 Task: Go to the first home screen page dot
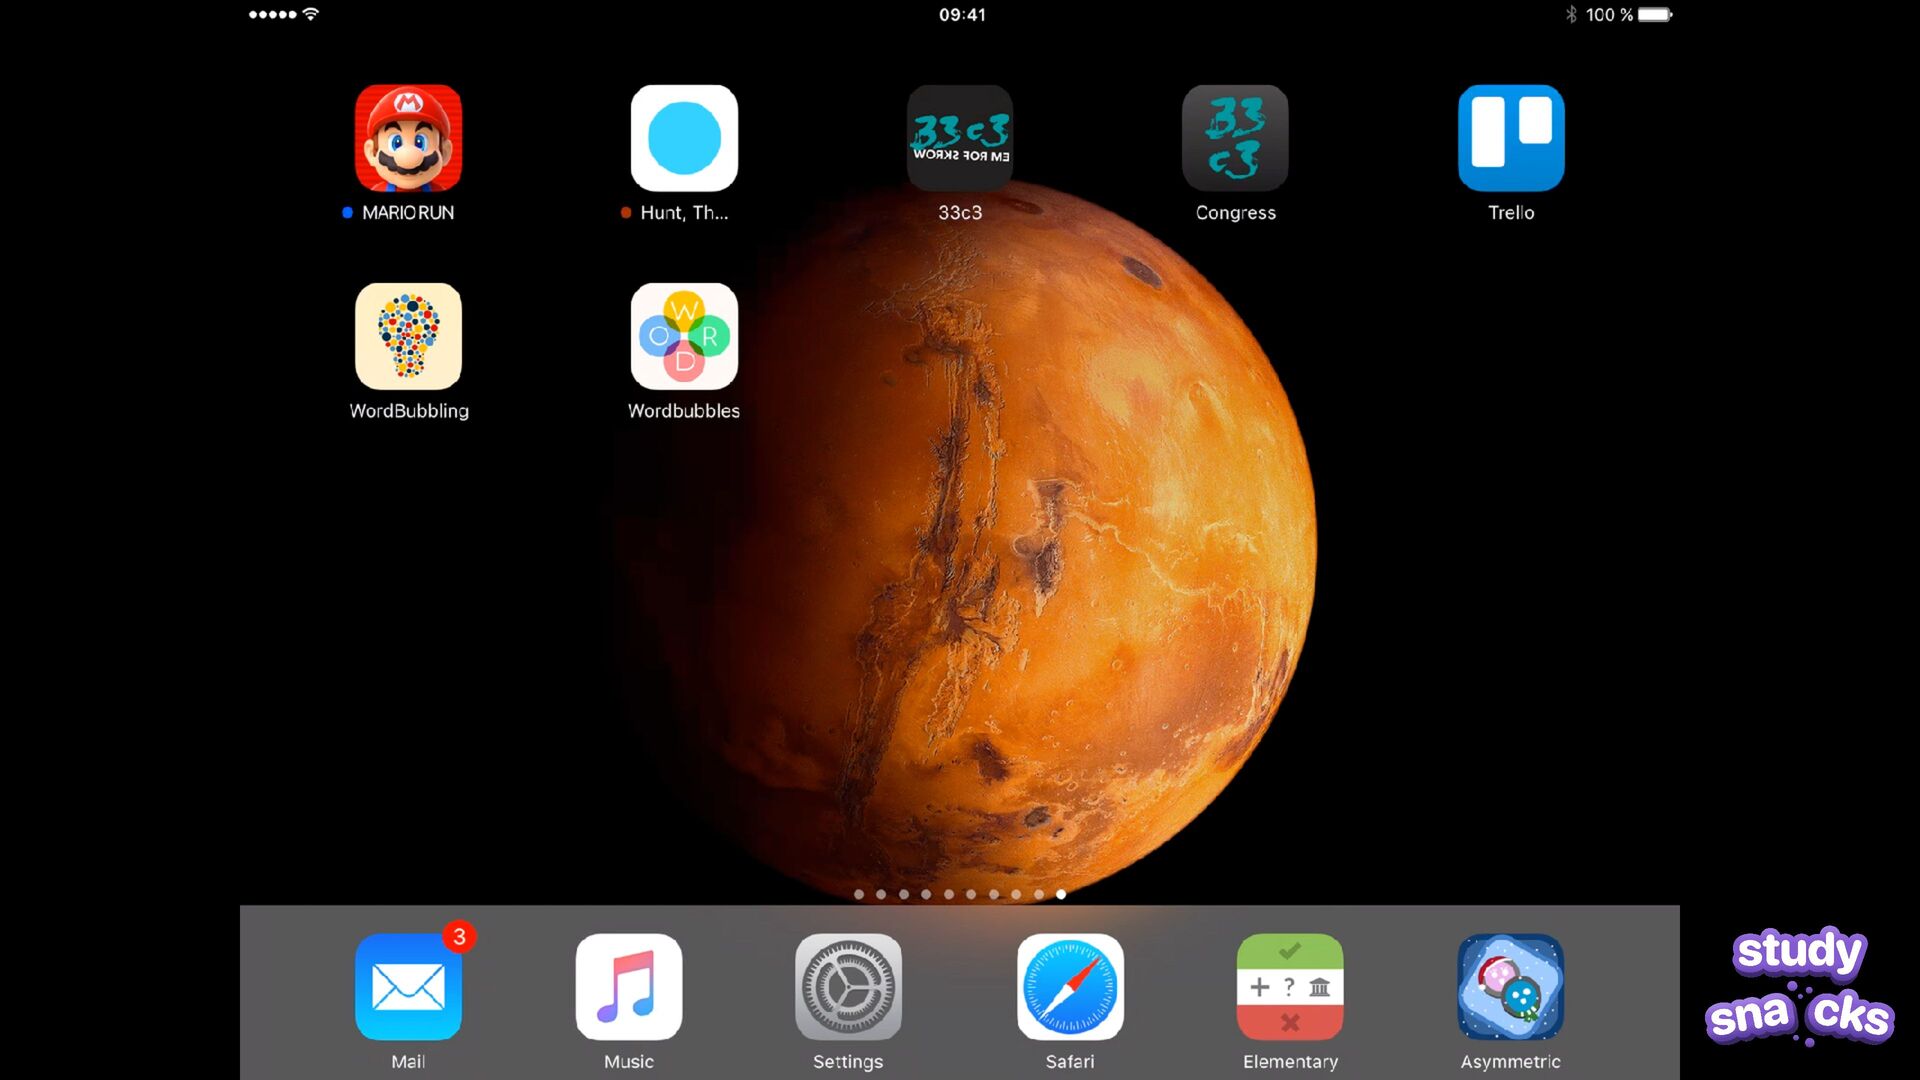coord(859,894)
